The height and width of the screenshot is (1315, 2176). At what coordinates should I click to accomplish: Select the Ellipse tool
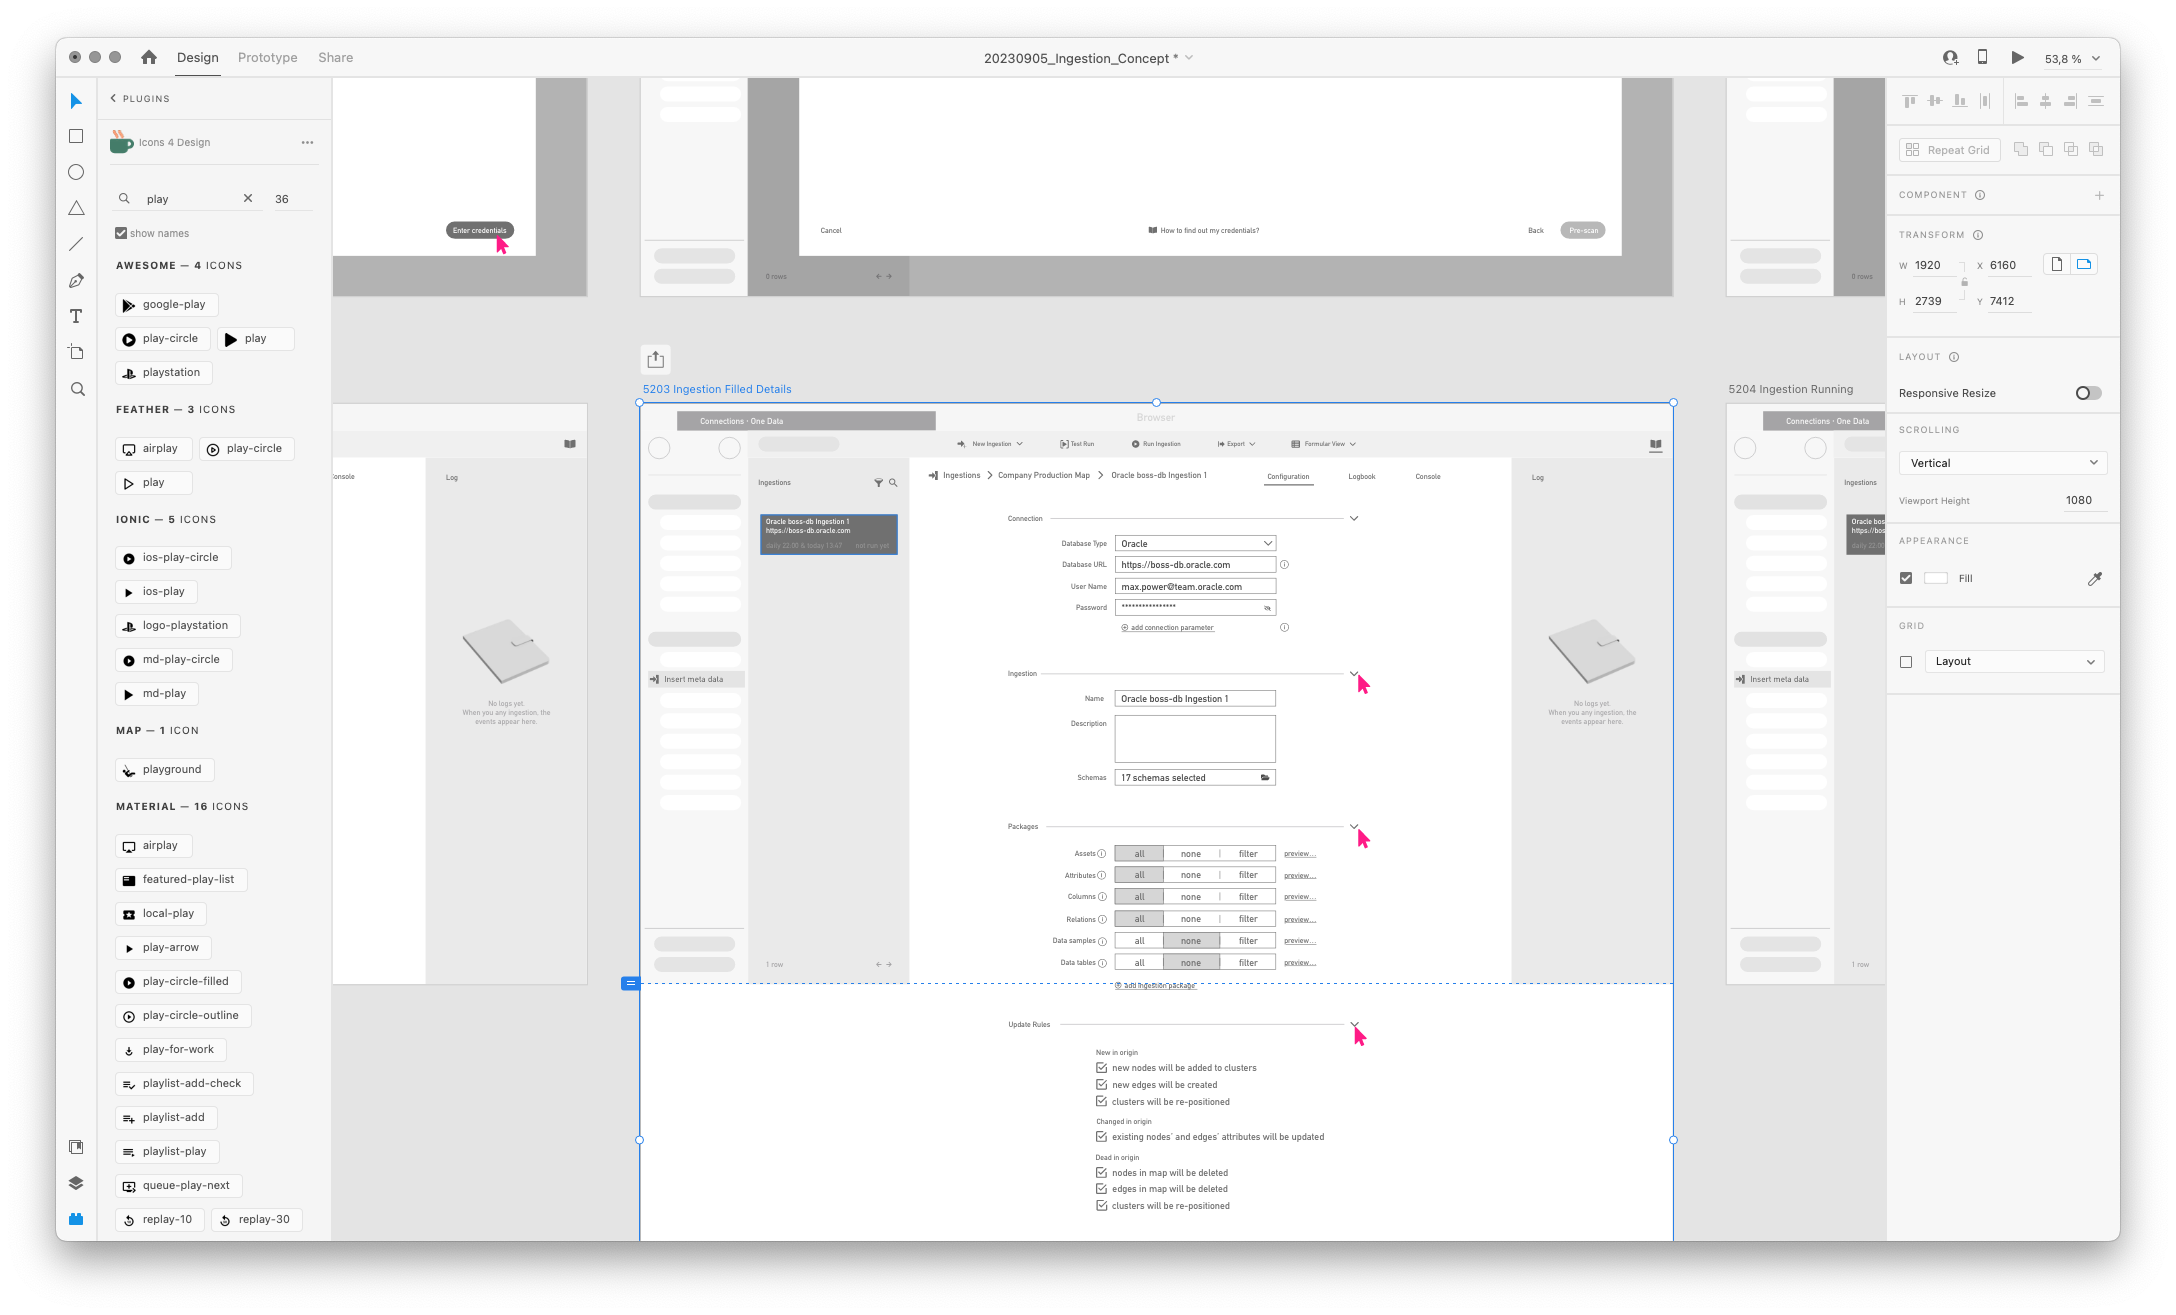[x=76, y=172]
